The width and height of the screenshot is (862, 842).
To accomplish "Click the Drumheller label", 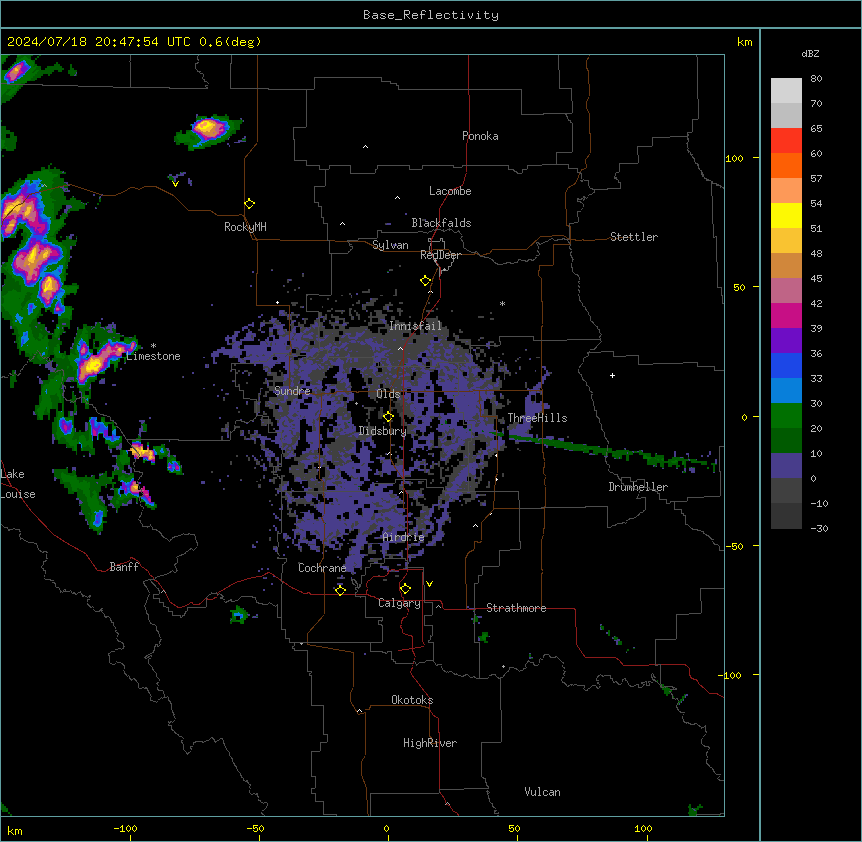I will click(638, 487).
